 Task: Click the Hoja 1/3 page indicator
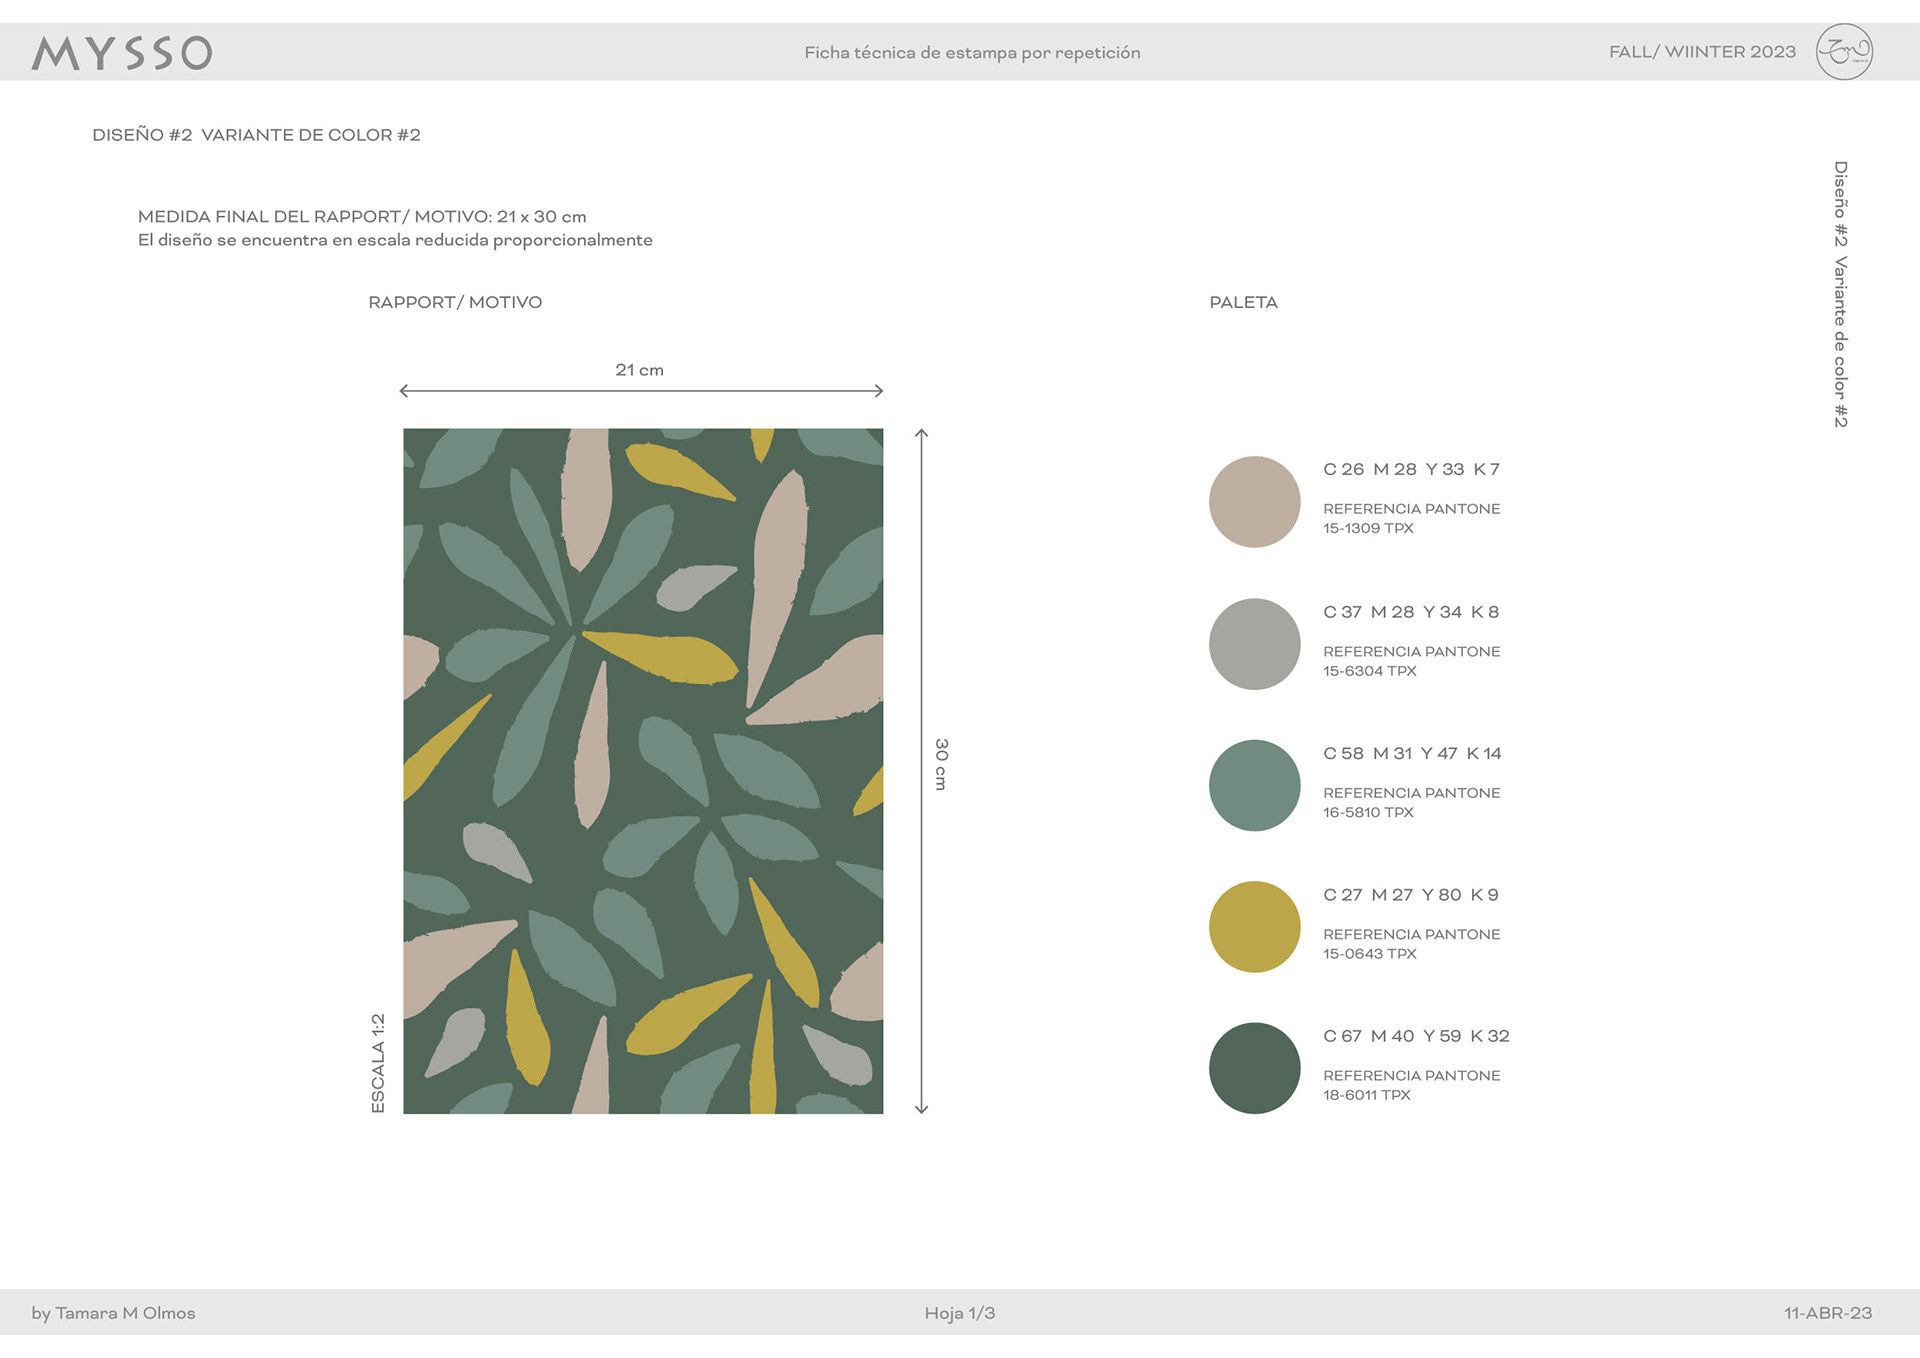959,1313
